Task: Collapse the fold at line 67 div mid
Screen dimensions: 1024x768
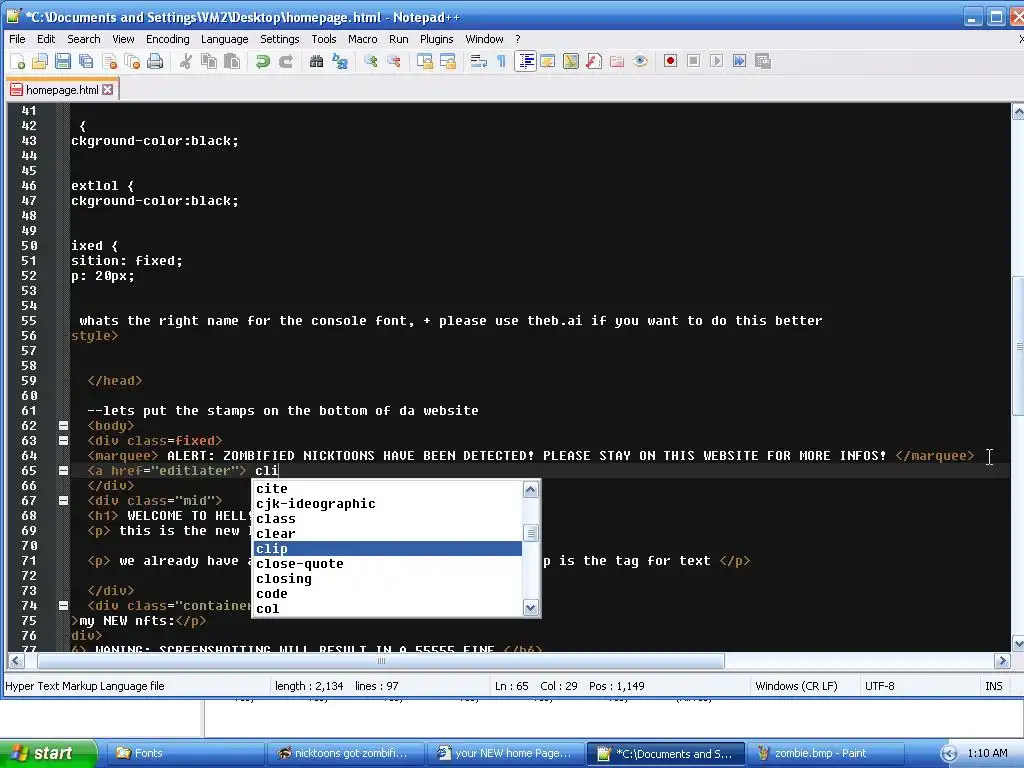Action: tap(63, 501)
